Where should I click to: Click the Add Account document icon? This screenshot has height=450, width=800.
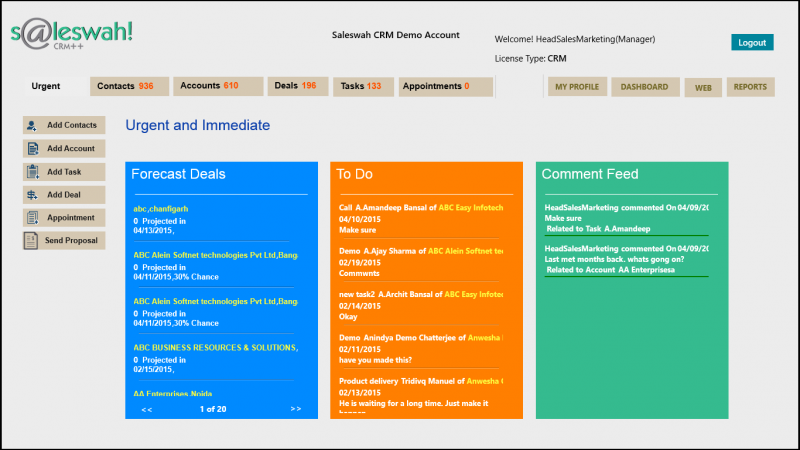coord(33,148)
